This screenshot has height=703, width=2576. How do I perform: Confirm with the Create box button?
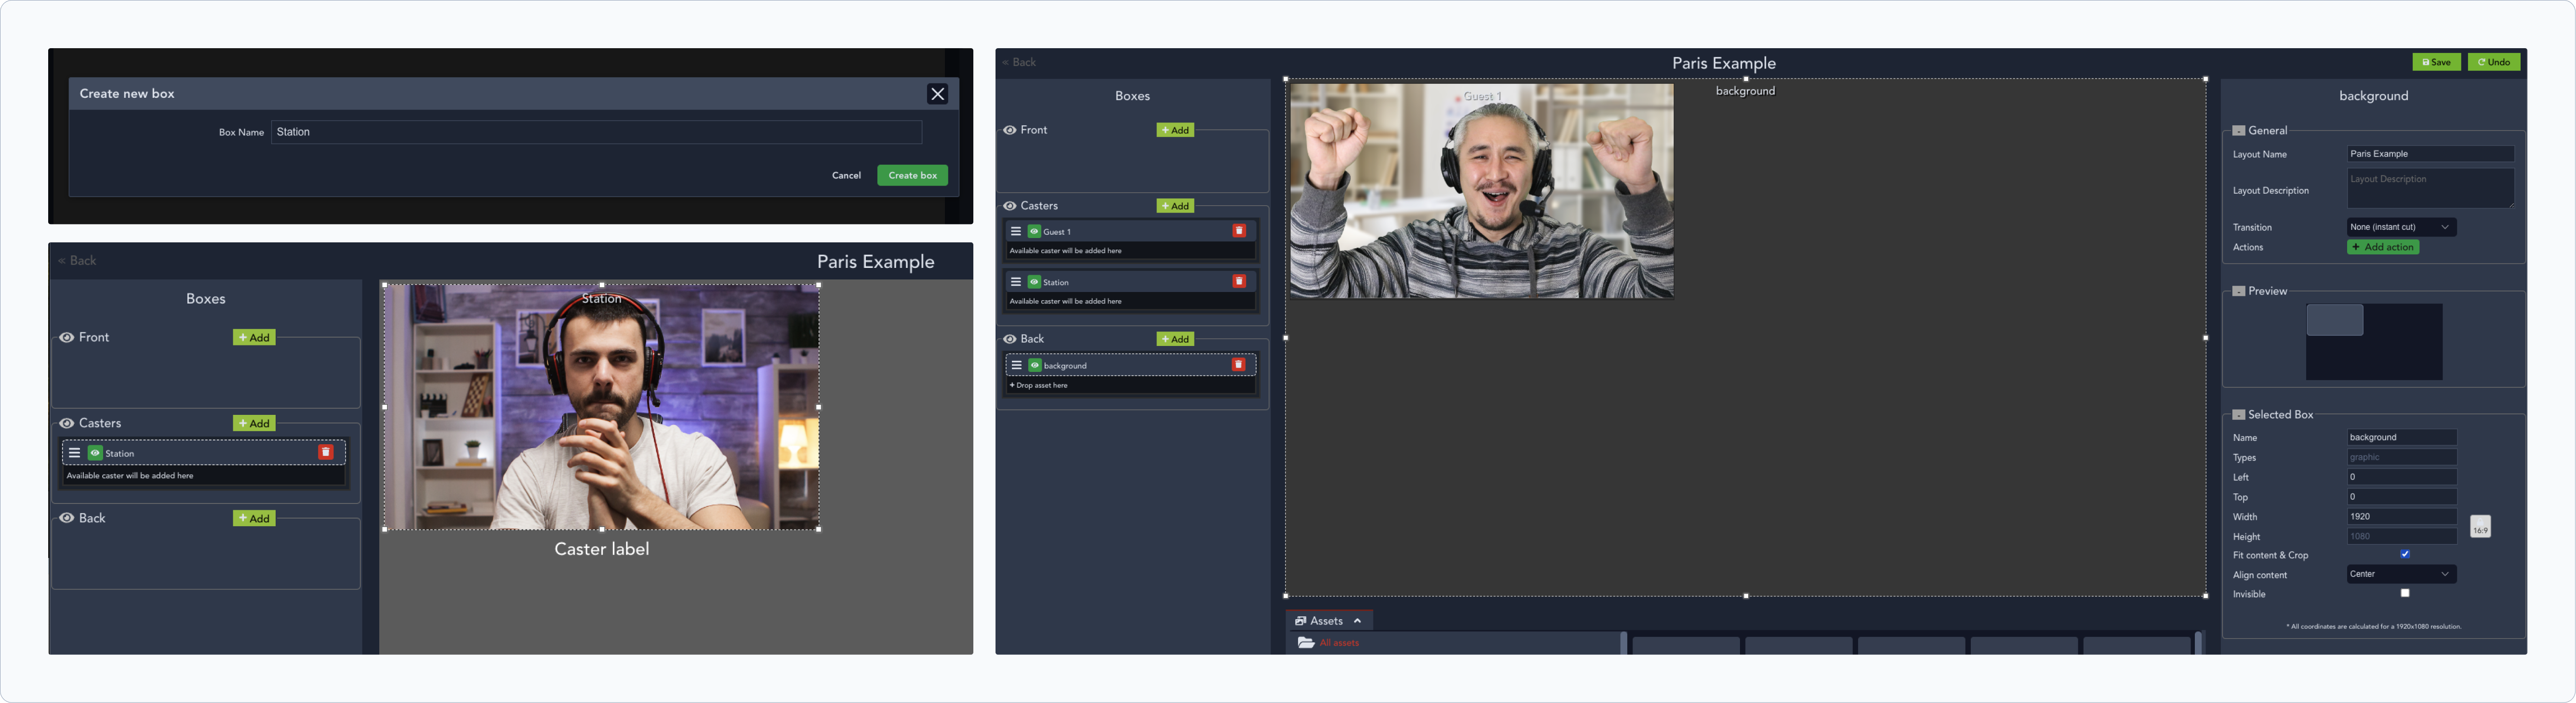pyautogui.click(x=912, y=175)
